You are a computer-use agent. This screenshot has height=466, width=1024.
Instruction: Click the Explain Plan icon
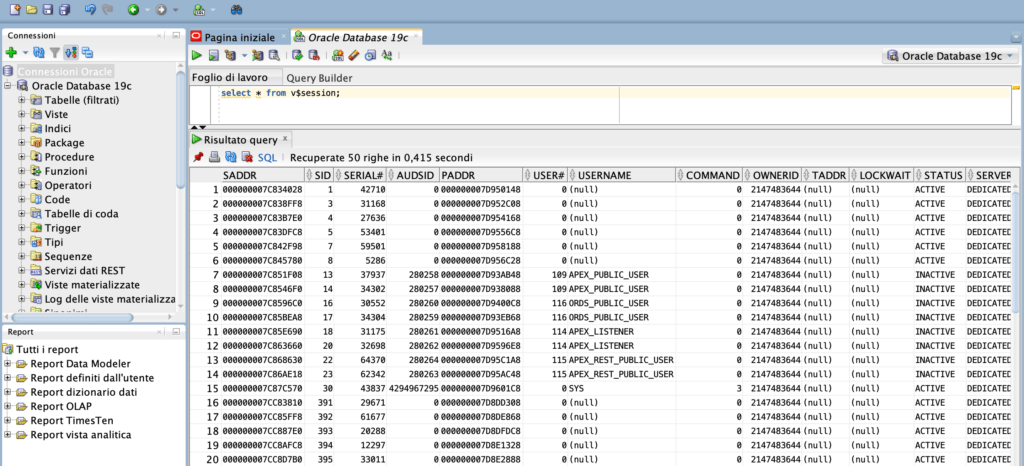[x=230, y=55]
